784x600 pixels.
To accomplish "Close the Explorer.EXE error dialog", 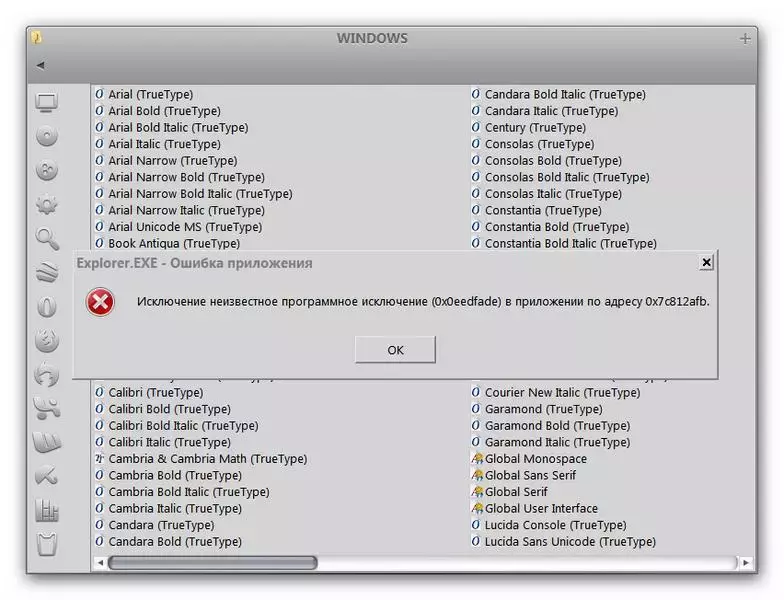I will click(x=706, y=262).
